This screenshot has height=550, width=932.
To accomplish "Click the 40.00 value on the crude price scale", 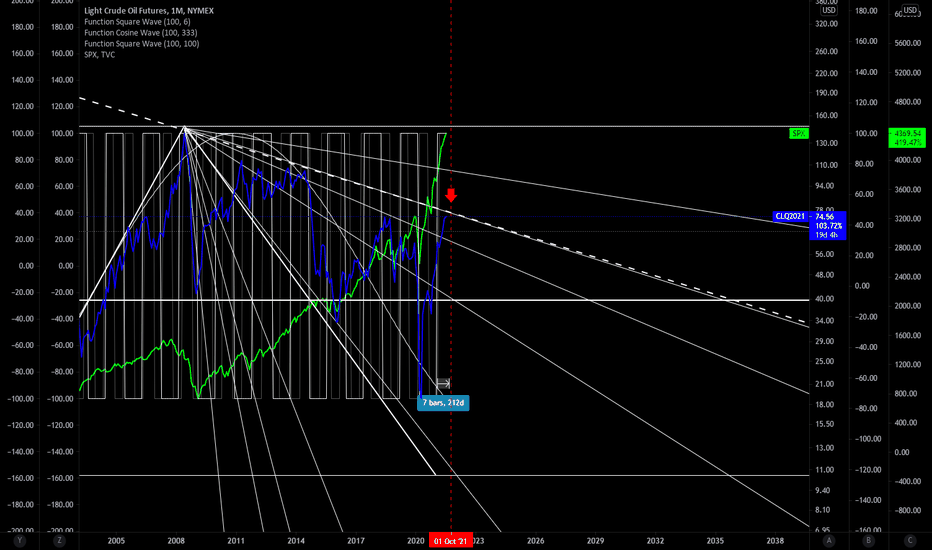I will 824,299.
